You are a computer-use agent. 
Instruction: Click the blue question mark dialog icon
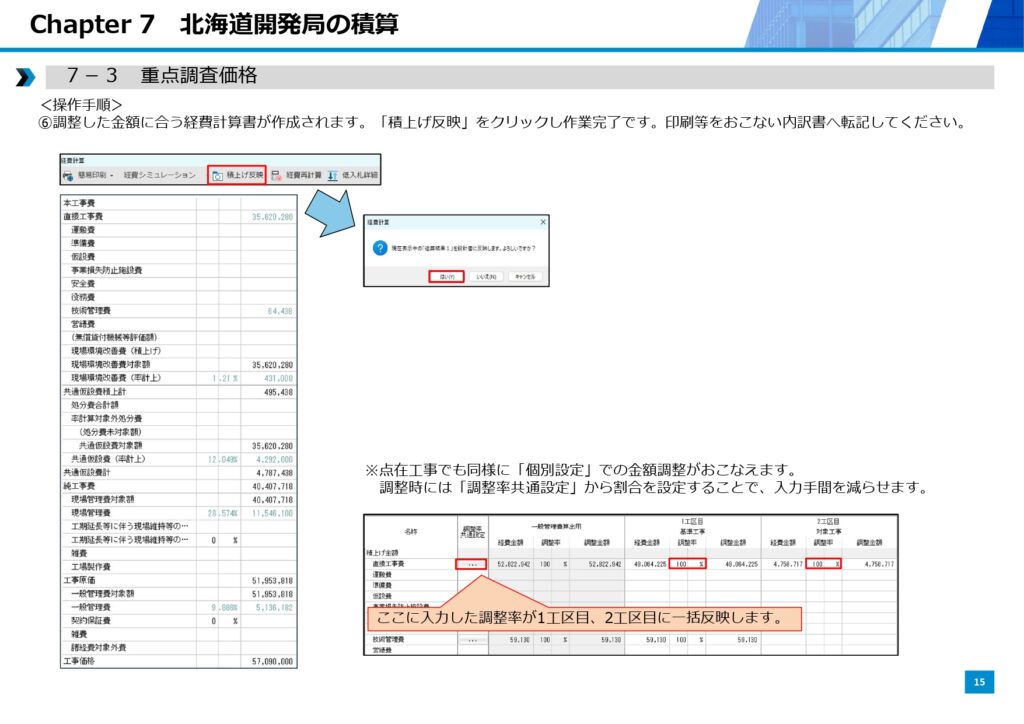click(x=379, y=247)
